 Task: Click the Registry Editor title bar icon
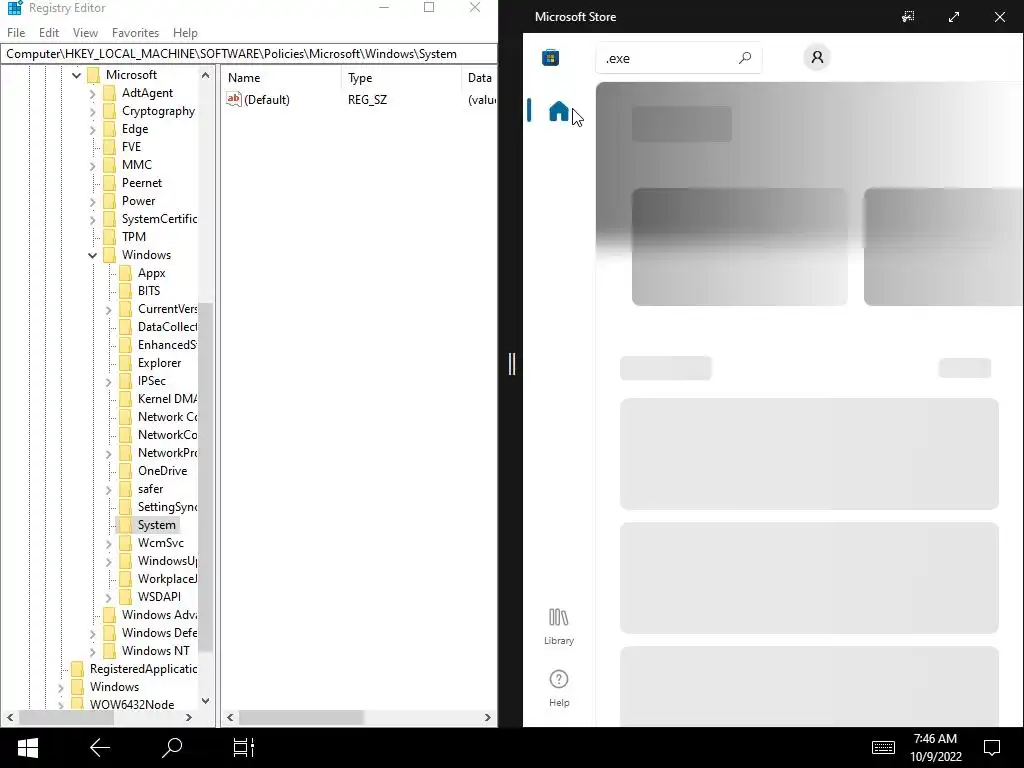pyautogui.click(x=14, y=8)
